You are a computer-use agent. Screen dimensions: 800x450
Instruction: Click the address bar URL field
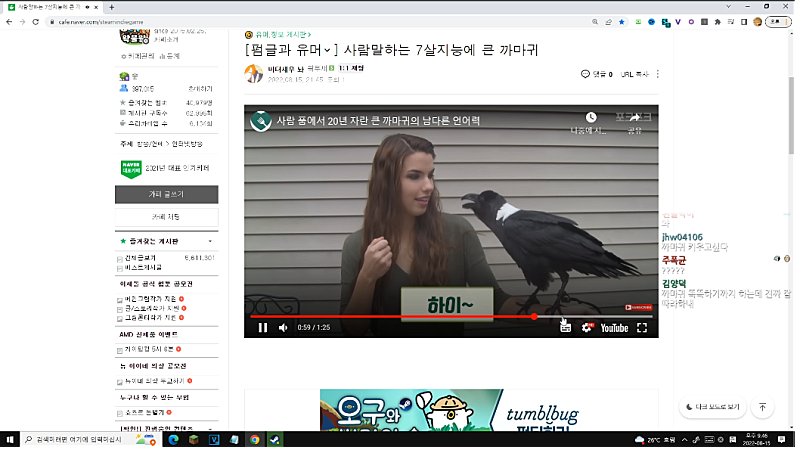click(316, 22)
